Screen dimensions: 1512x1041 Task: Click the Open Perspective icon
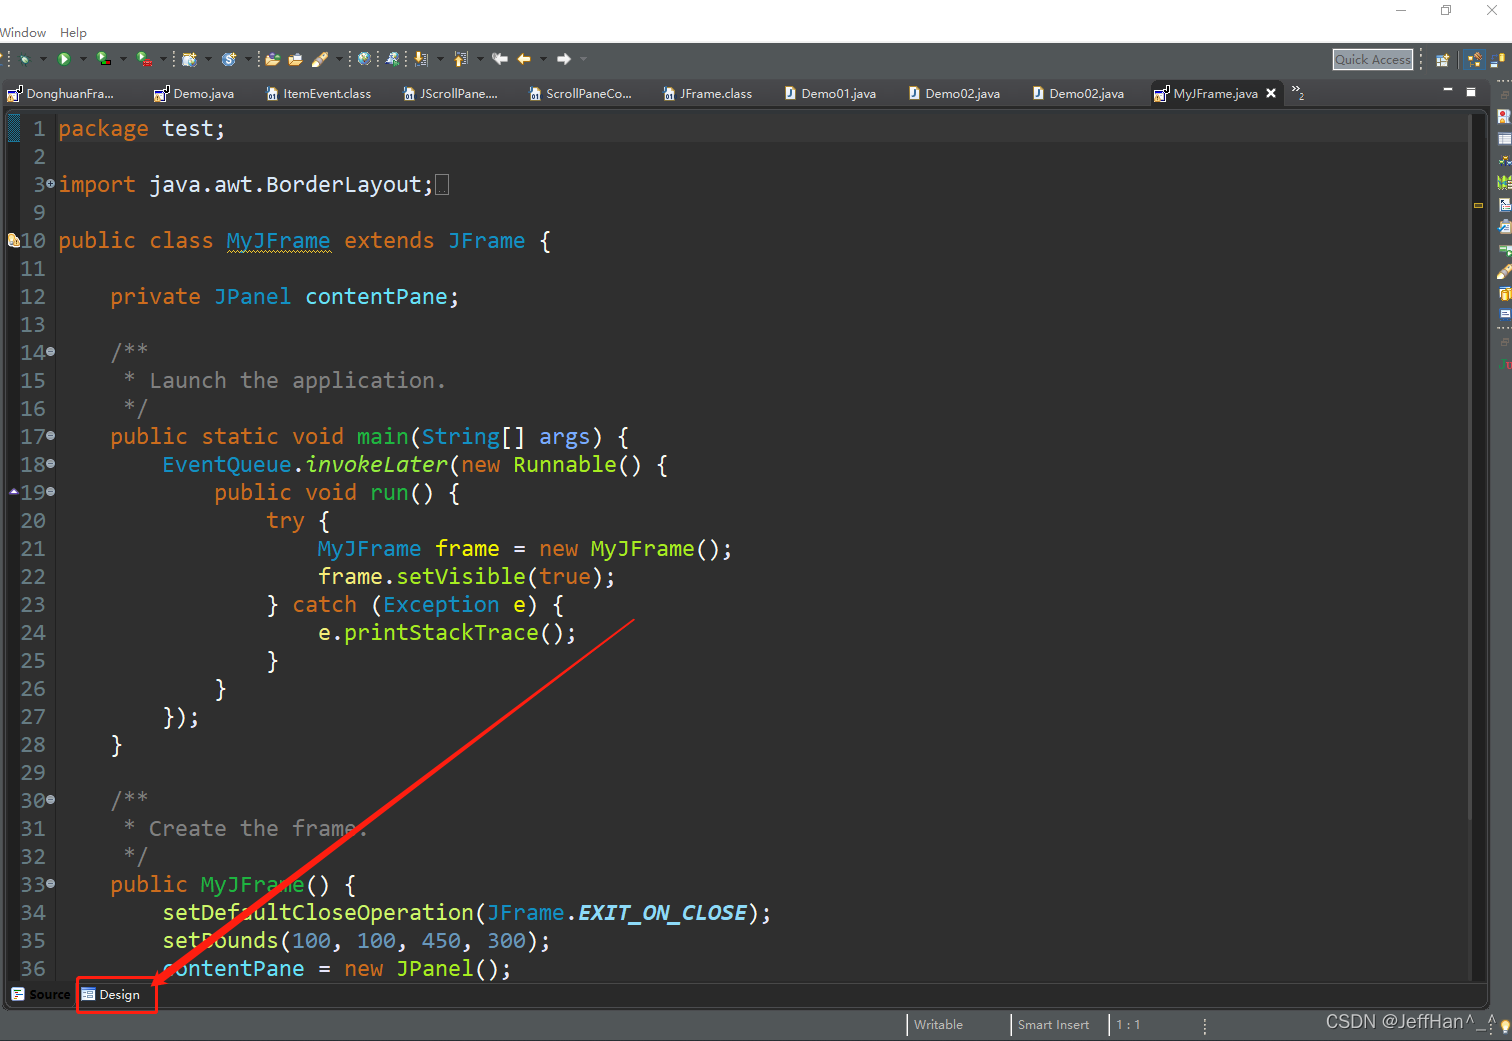pyautogui.click(x=1442, y=60)
